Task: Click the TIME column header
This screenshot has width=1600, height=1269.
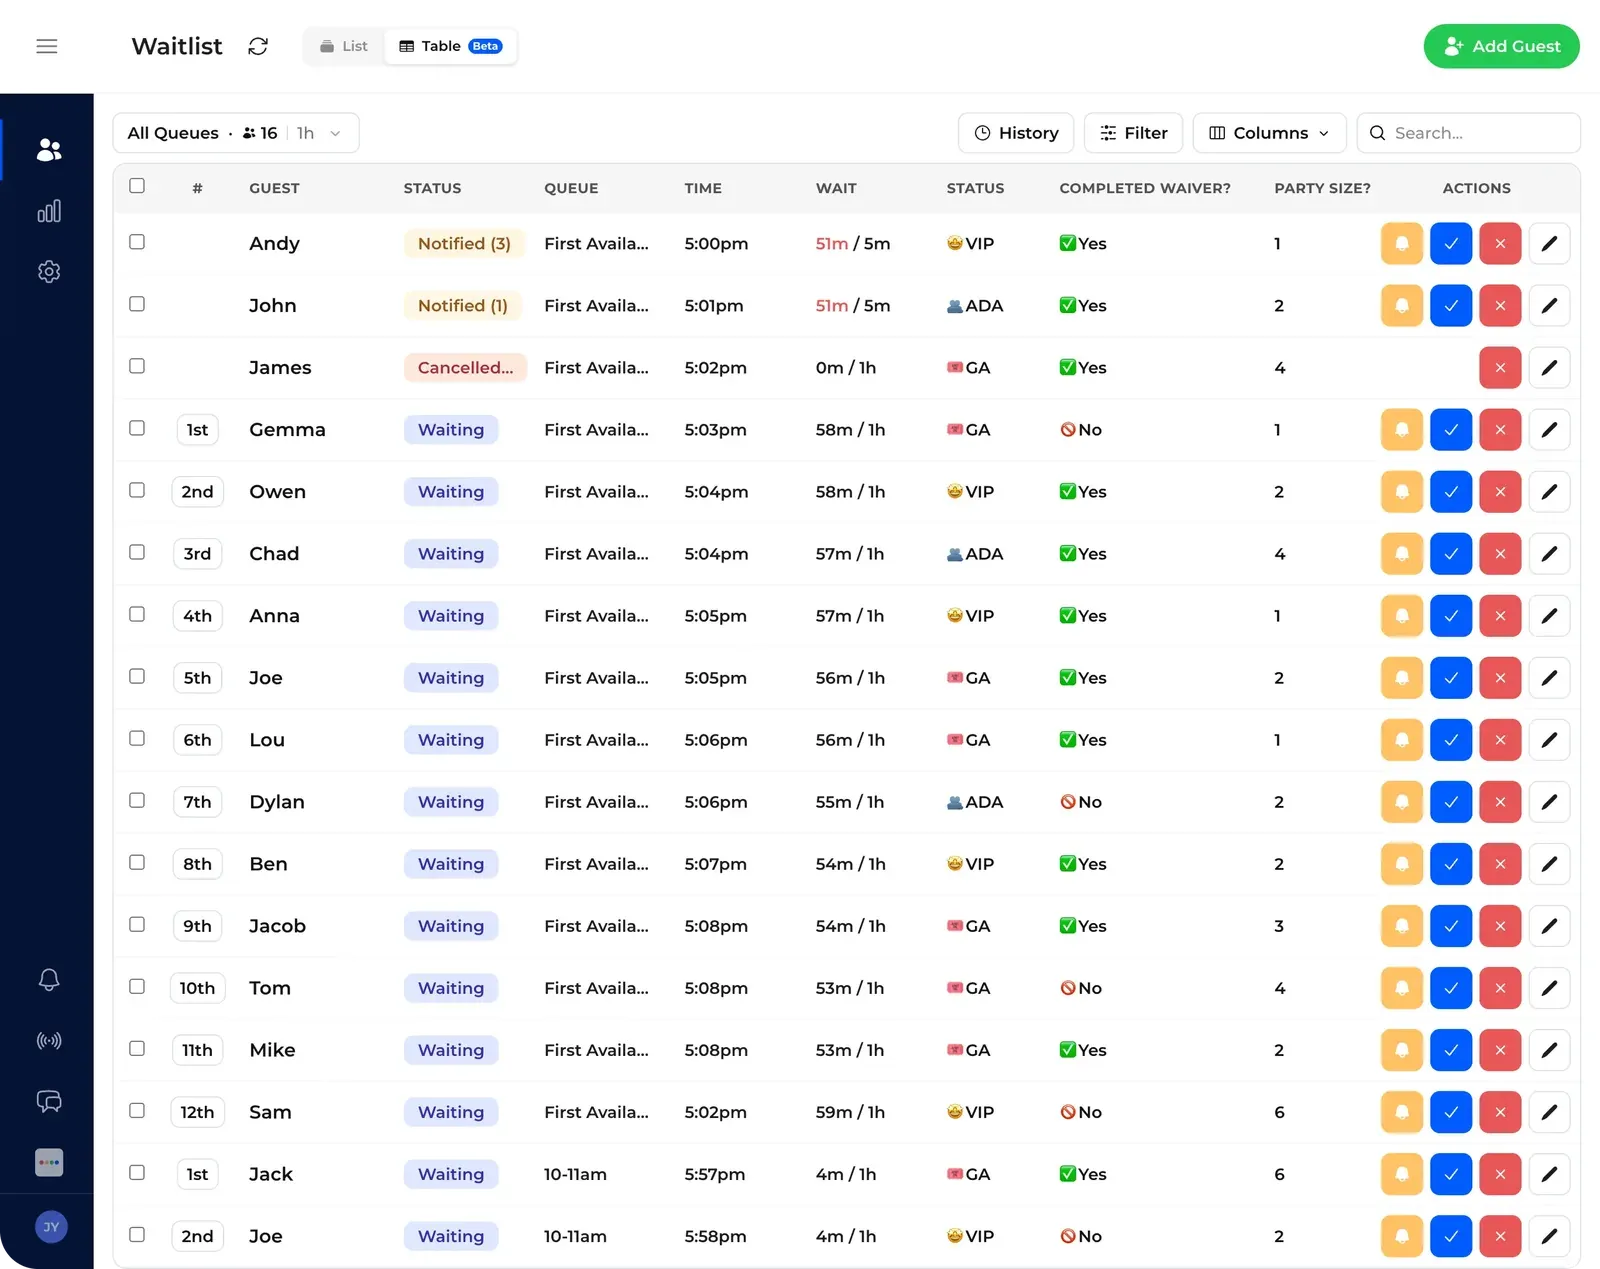Action: 703,188
